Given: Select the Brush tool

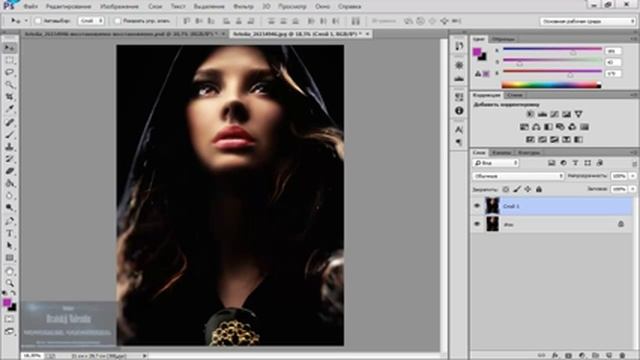Looking at the screenshot, I should click(9, 134).
